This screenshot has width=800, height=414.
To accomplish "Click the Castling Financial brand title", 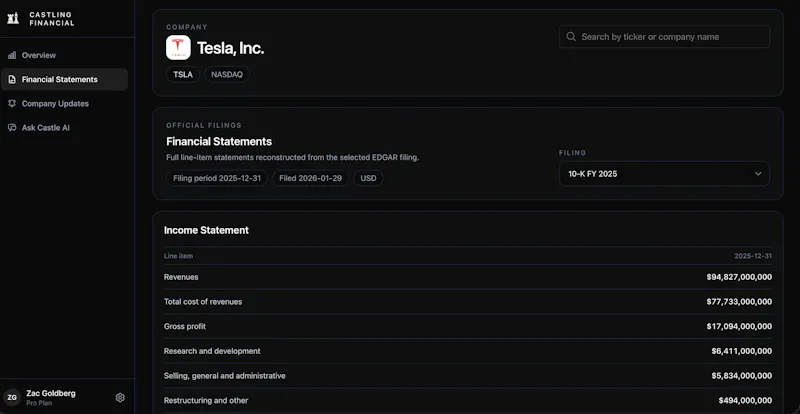I will click(52, 19).
